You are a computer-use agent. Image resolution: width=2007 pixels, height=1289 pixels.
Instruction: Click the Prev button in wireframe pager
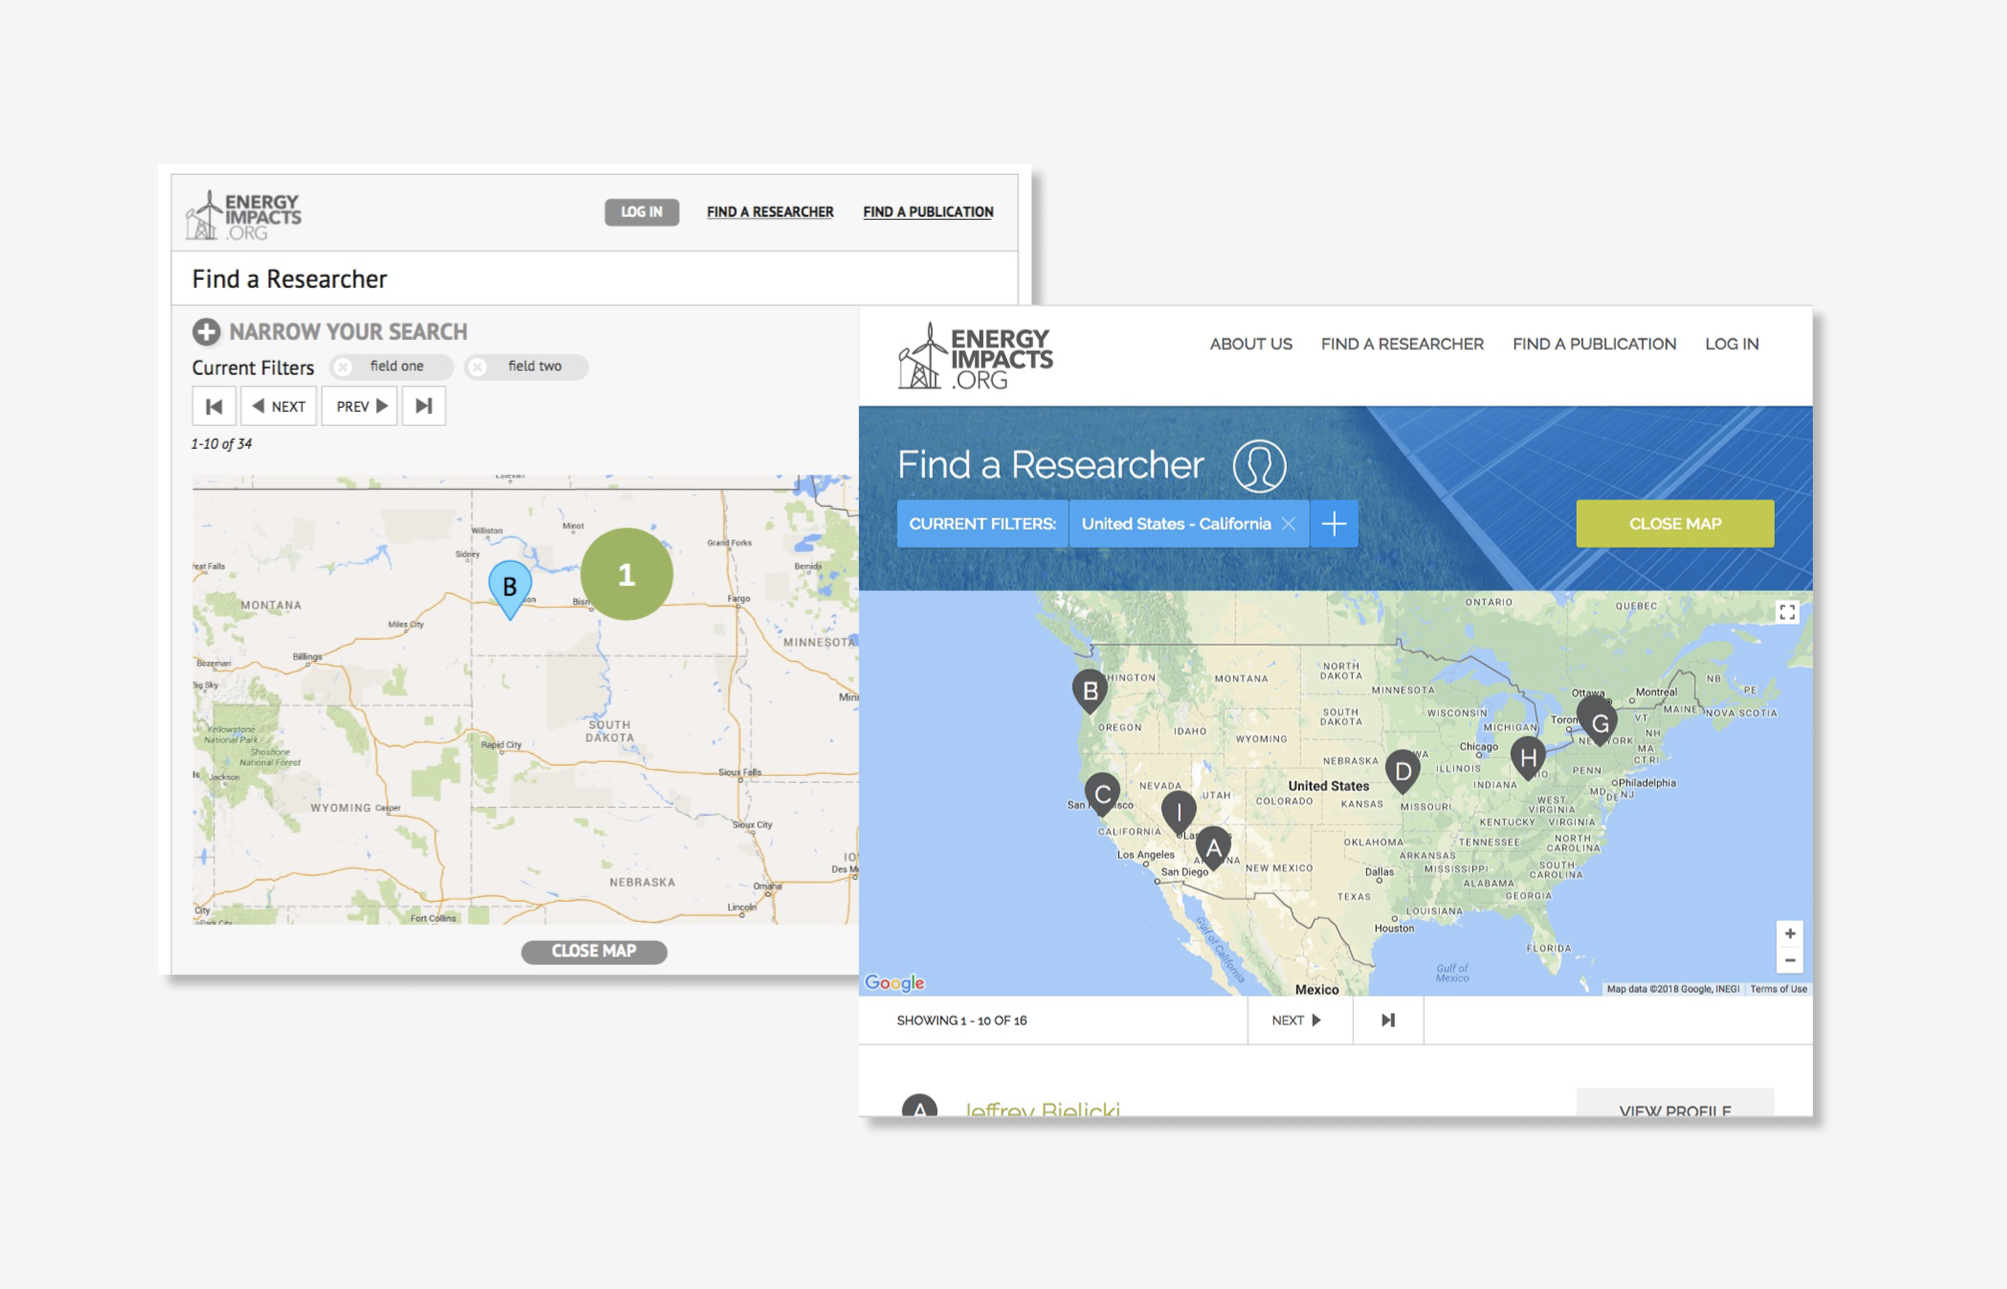[360, 406]
